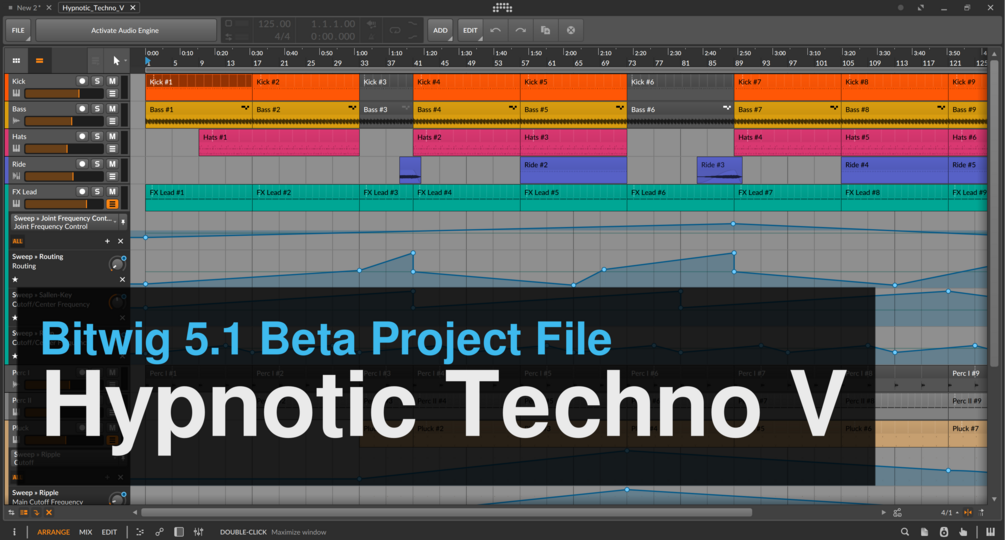
Task: Solo the Bass track
Action: pyautogui.click(x=97, y=109)
